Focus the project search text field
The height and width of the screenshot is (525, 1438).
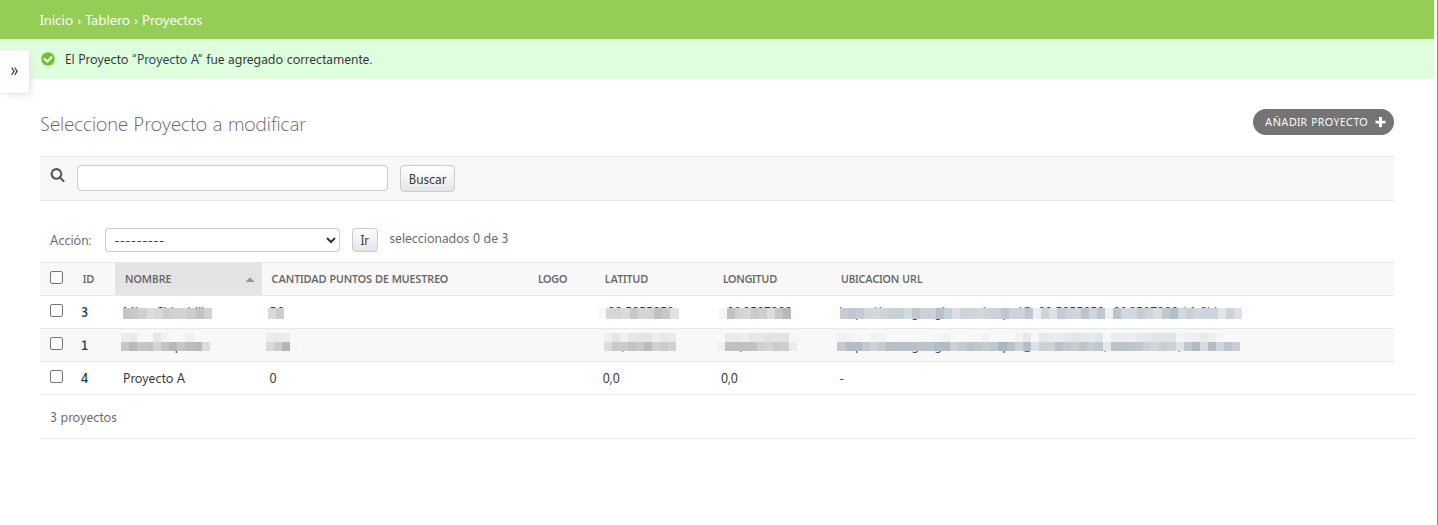[x=232, y=178]
